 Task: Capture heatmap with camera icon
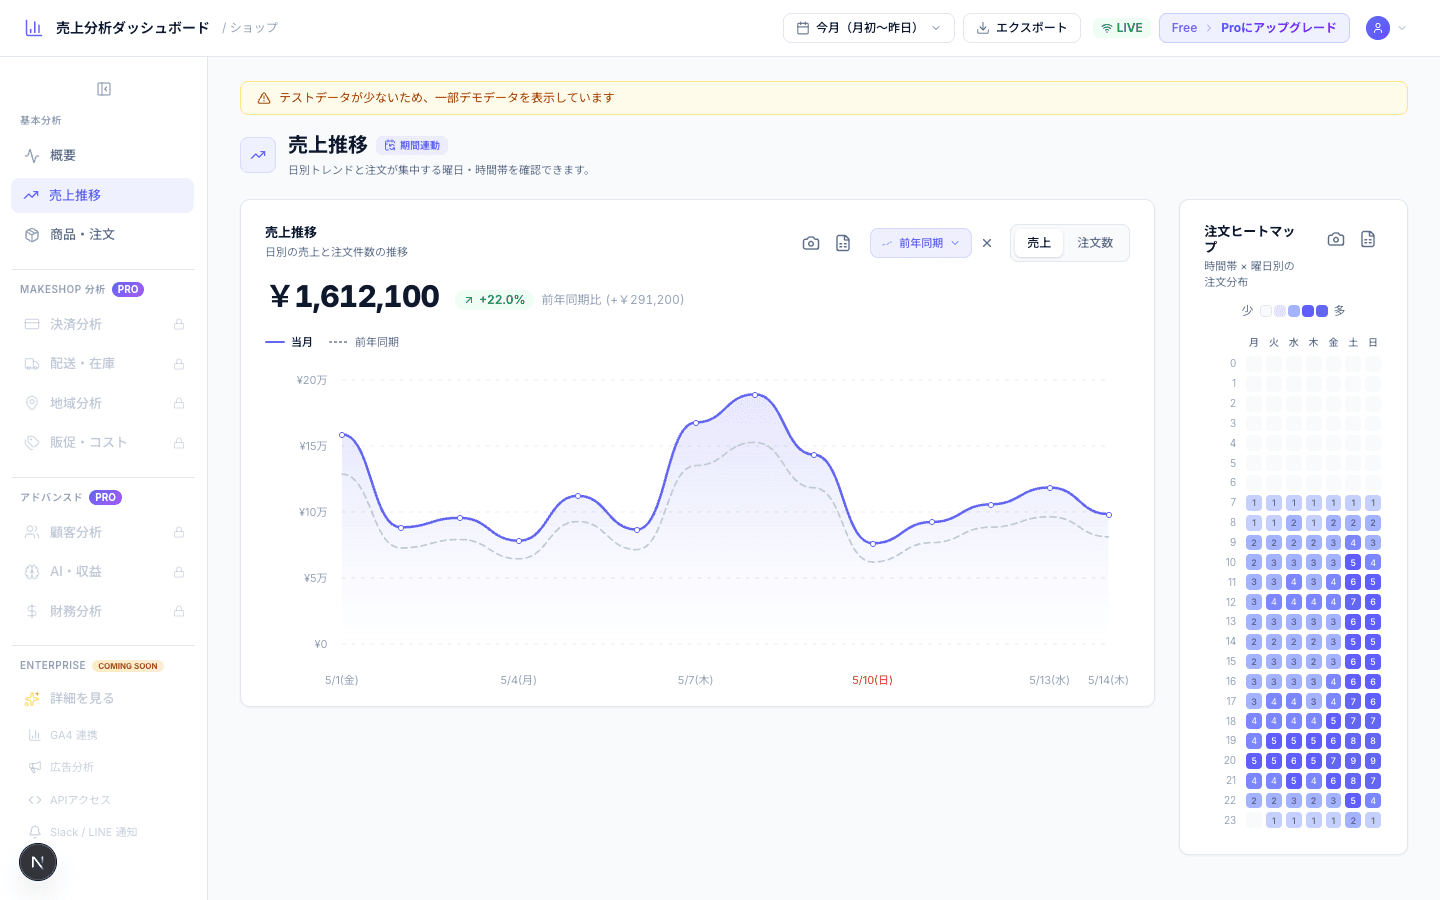pos(1336,239)
